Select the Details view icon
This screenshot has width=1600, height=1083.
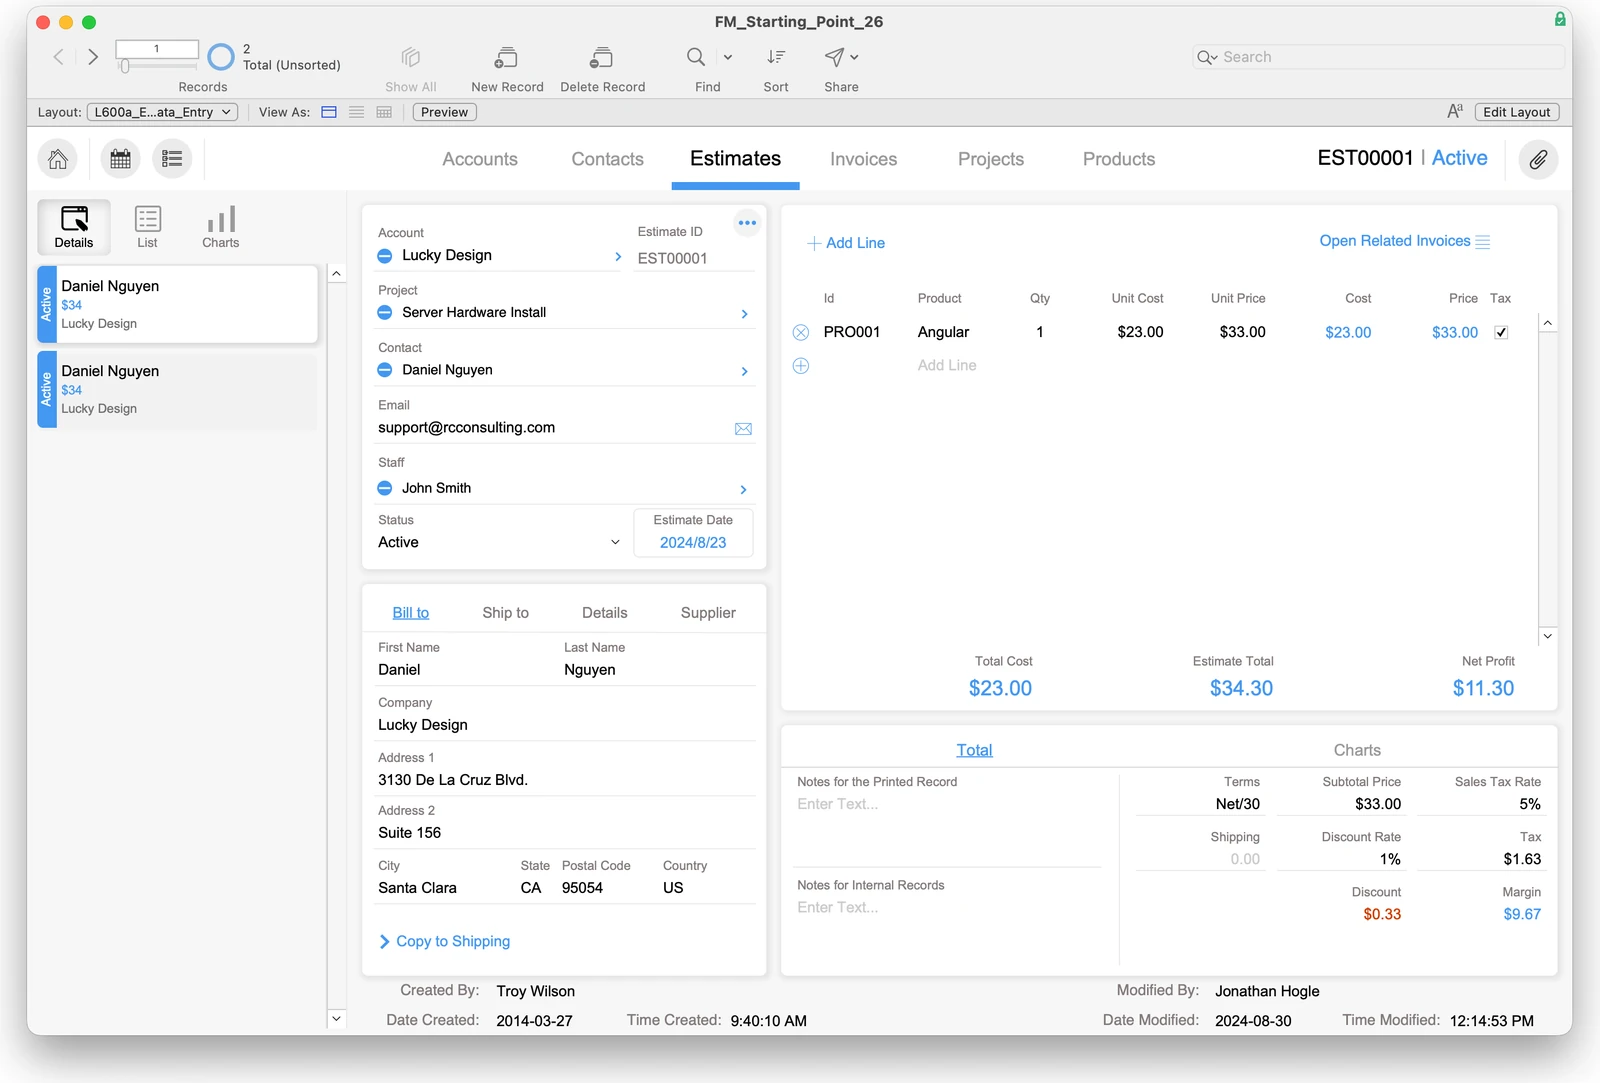point(74,227)
